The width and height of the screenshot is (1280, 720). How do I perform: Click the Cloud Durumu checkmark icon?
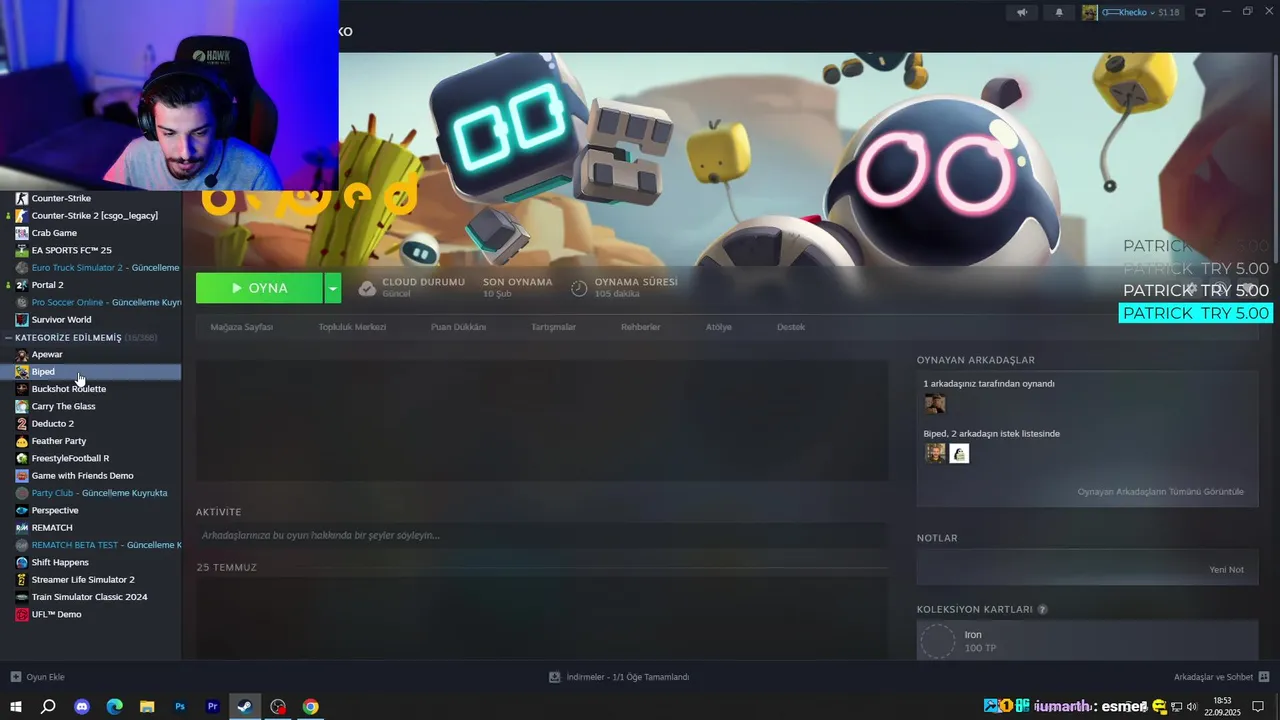point(367,288)
